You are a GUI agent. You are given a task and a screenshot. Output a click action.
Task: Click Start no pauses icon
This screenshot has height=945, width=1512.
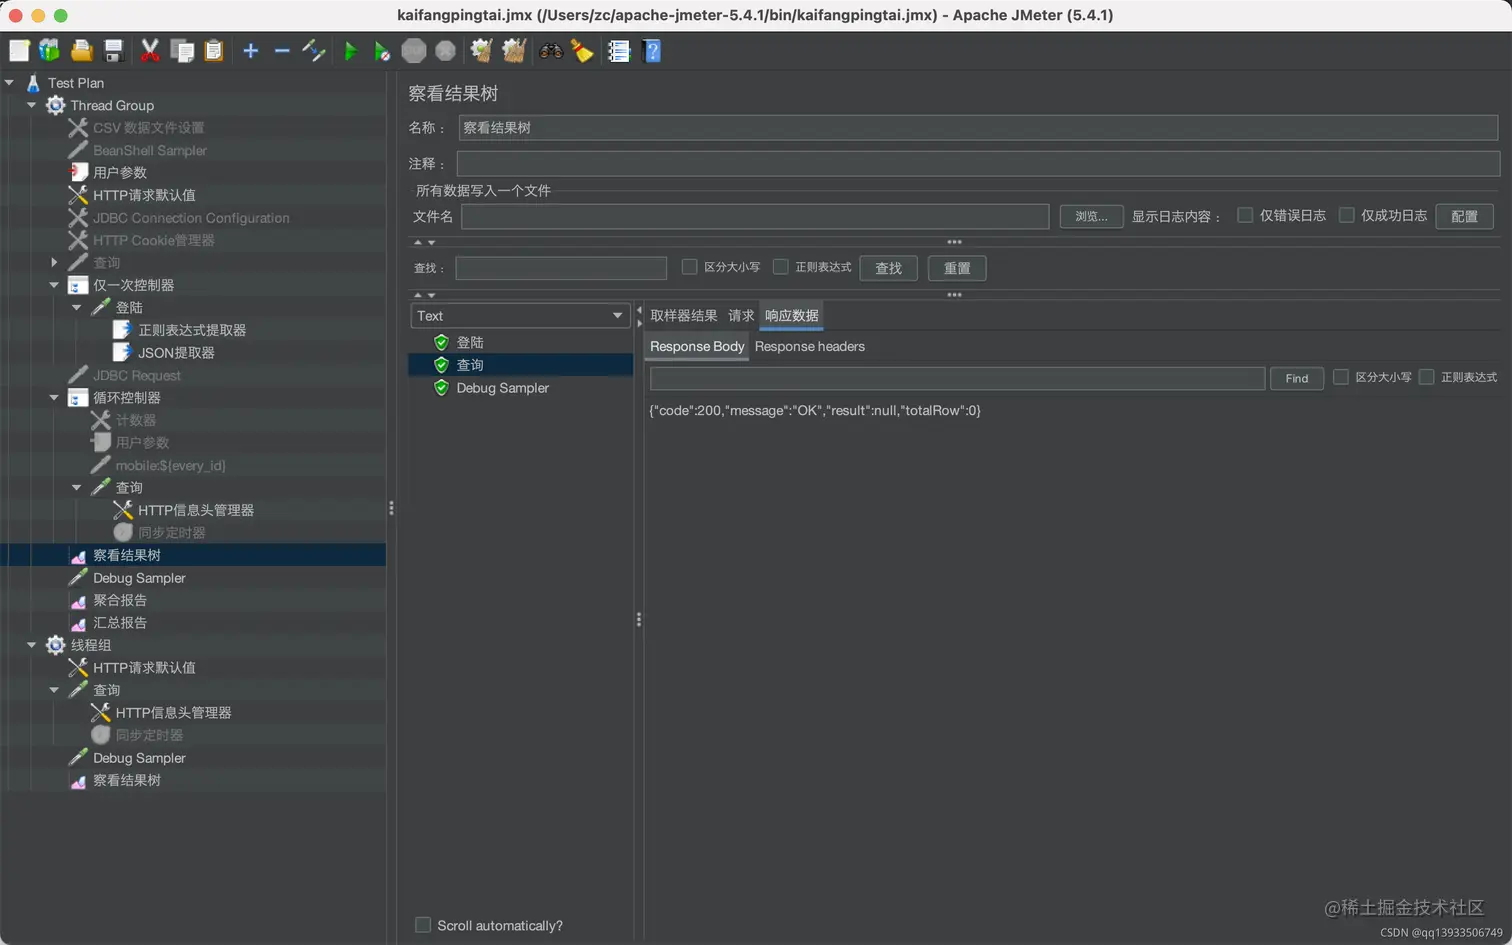(x=382, y=51)
